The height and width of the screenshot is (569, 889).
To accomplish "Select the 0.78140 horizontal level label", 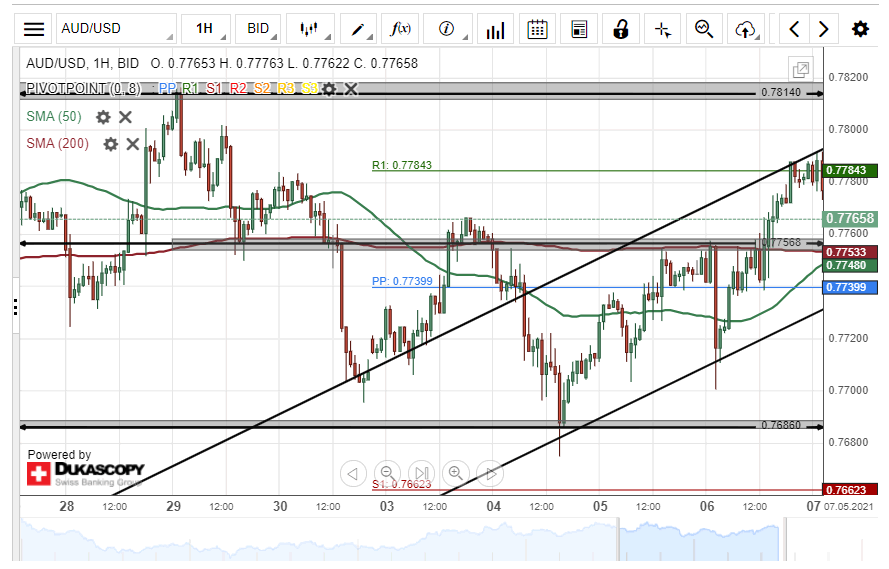I will pyautogui.click(x=781, y=92).
